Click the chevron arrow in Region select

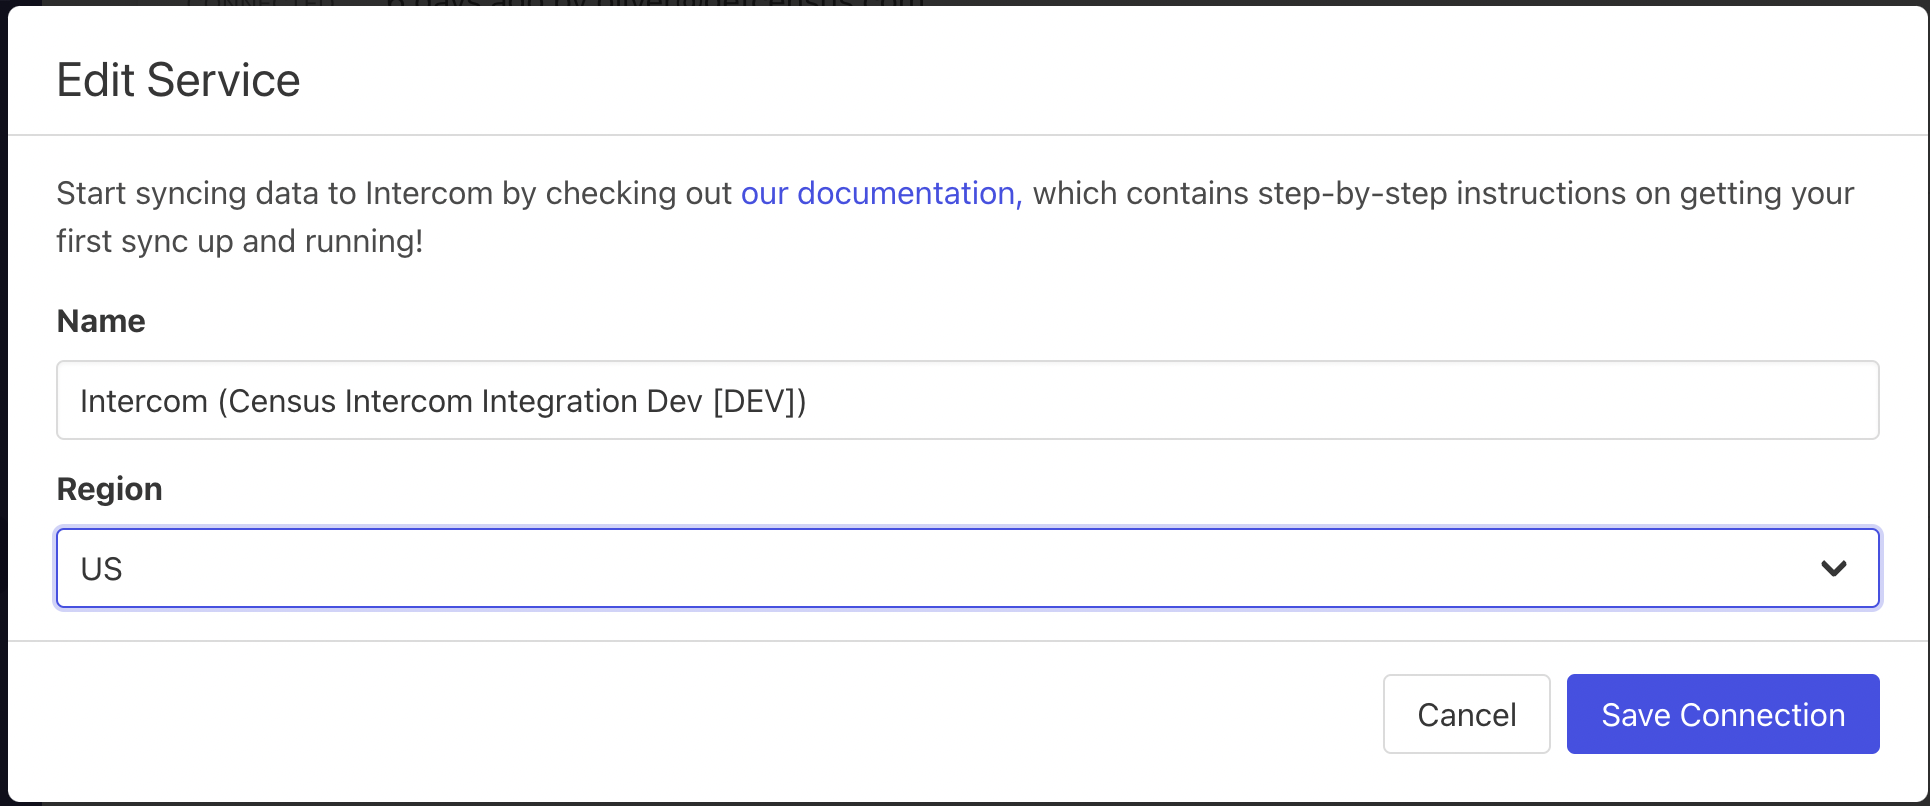tap(1833, 568)
